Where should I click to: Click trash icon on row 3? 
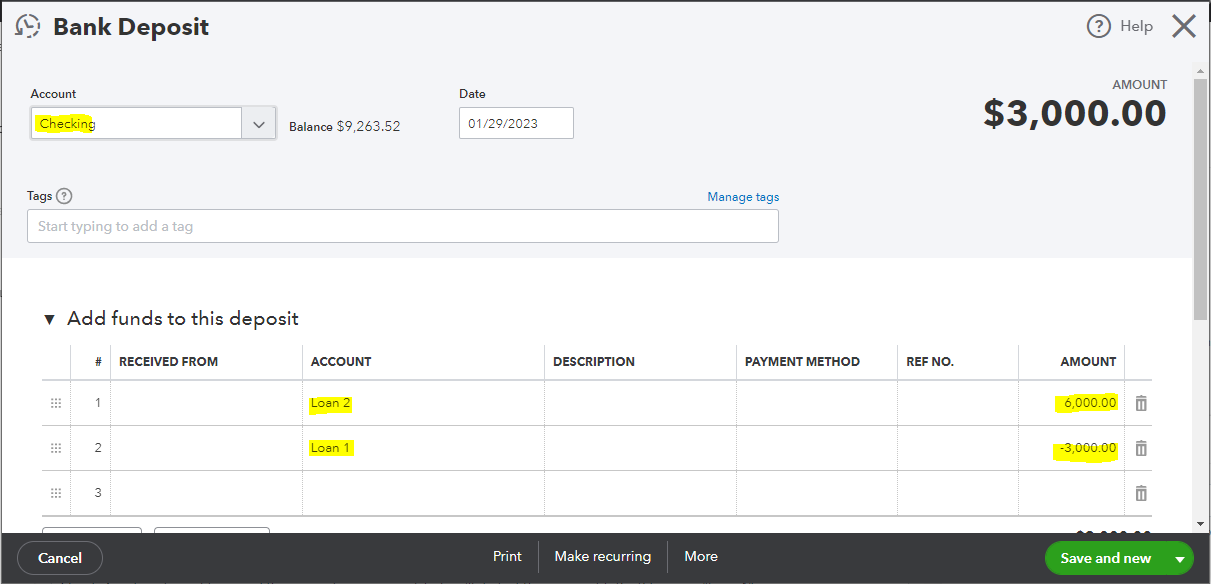pyautogui.click(x=1141, y=493)
